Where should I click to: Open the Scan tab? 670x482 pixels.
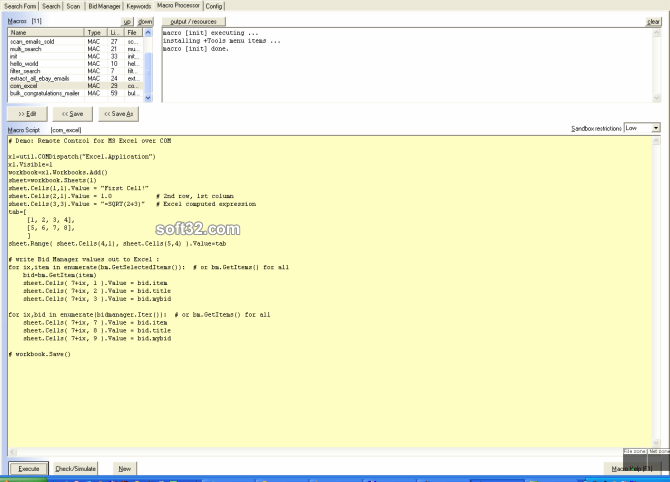tap(73, 6)
